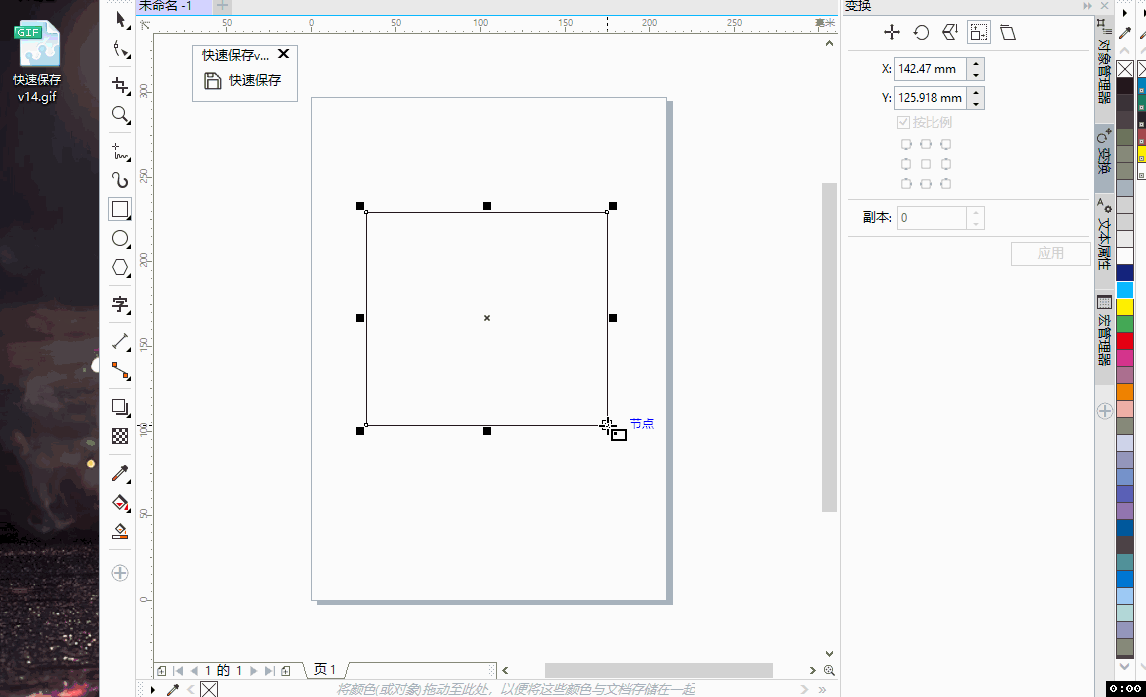This screenshot has height=697, width=1146.
Task: Pick the Artistic Media tool
Action: pyautogui.click(x=121, y=180)
